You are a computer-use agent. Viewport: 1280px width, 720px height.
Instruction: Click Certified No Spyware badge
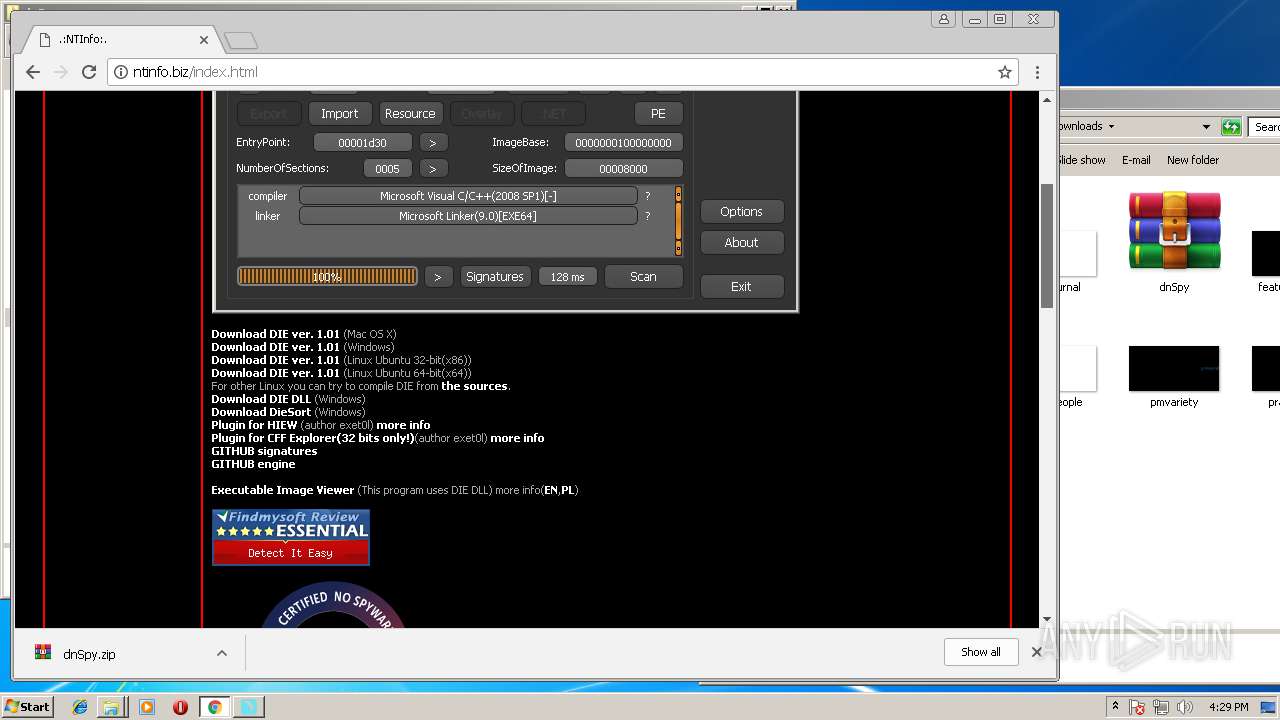[x=333, y=607]
